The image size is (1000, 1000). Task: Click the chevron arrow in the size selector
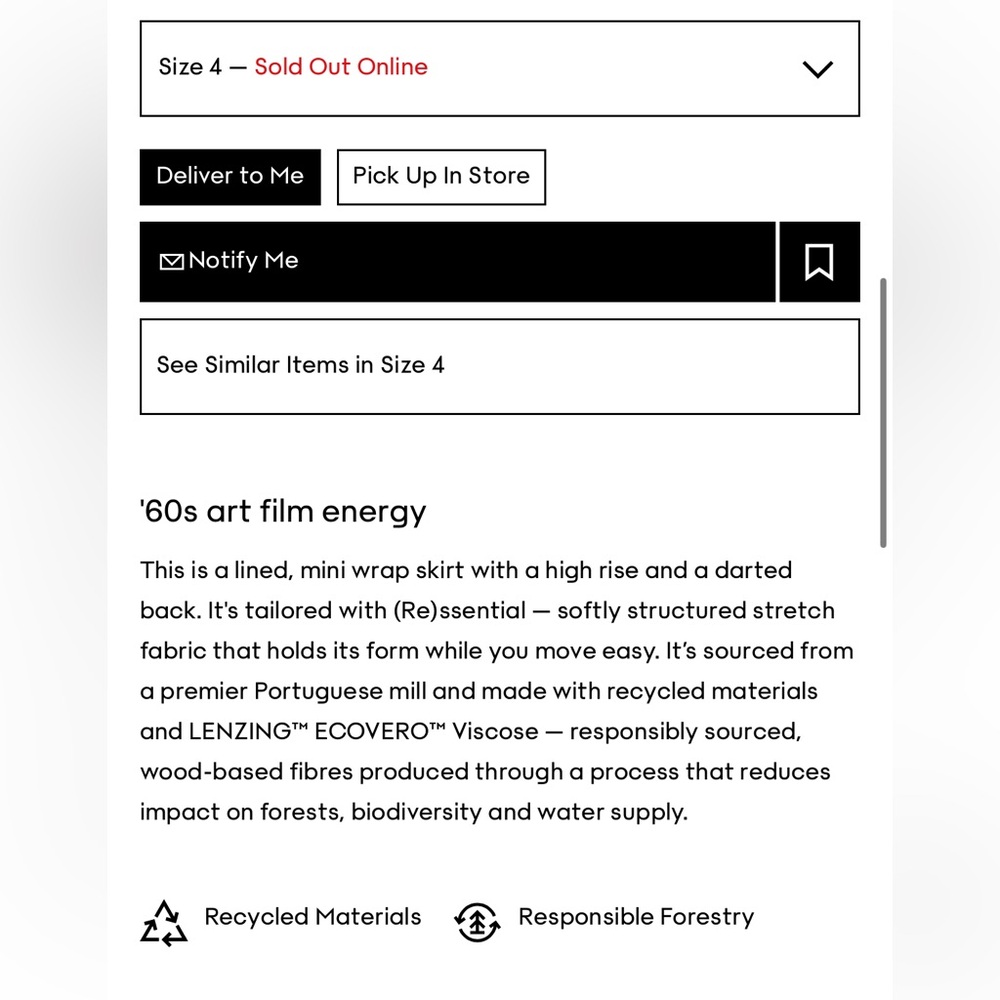click(818, 69)
